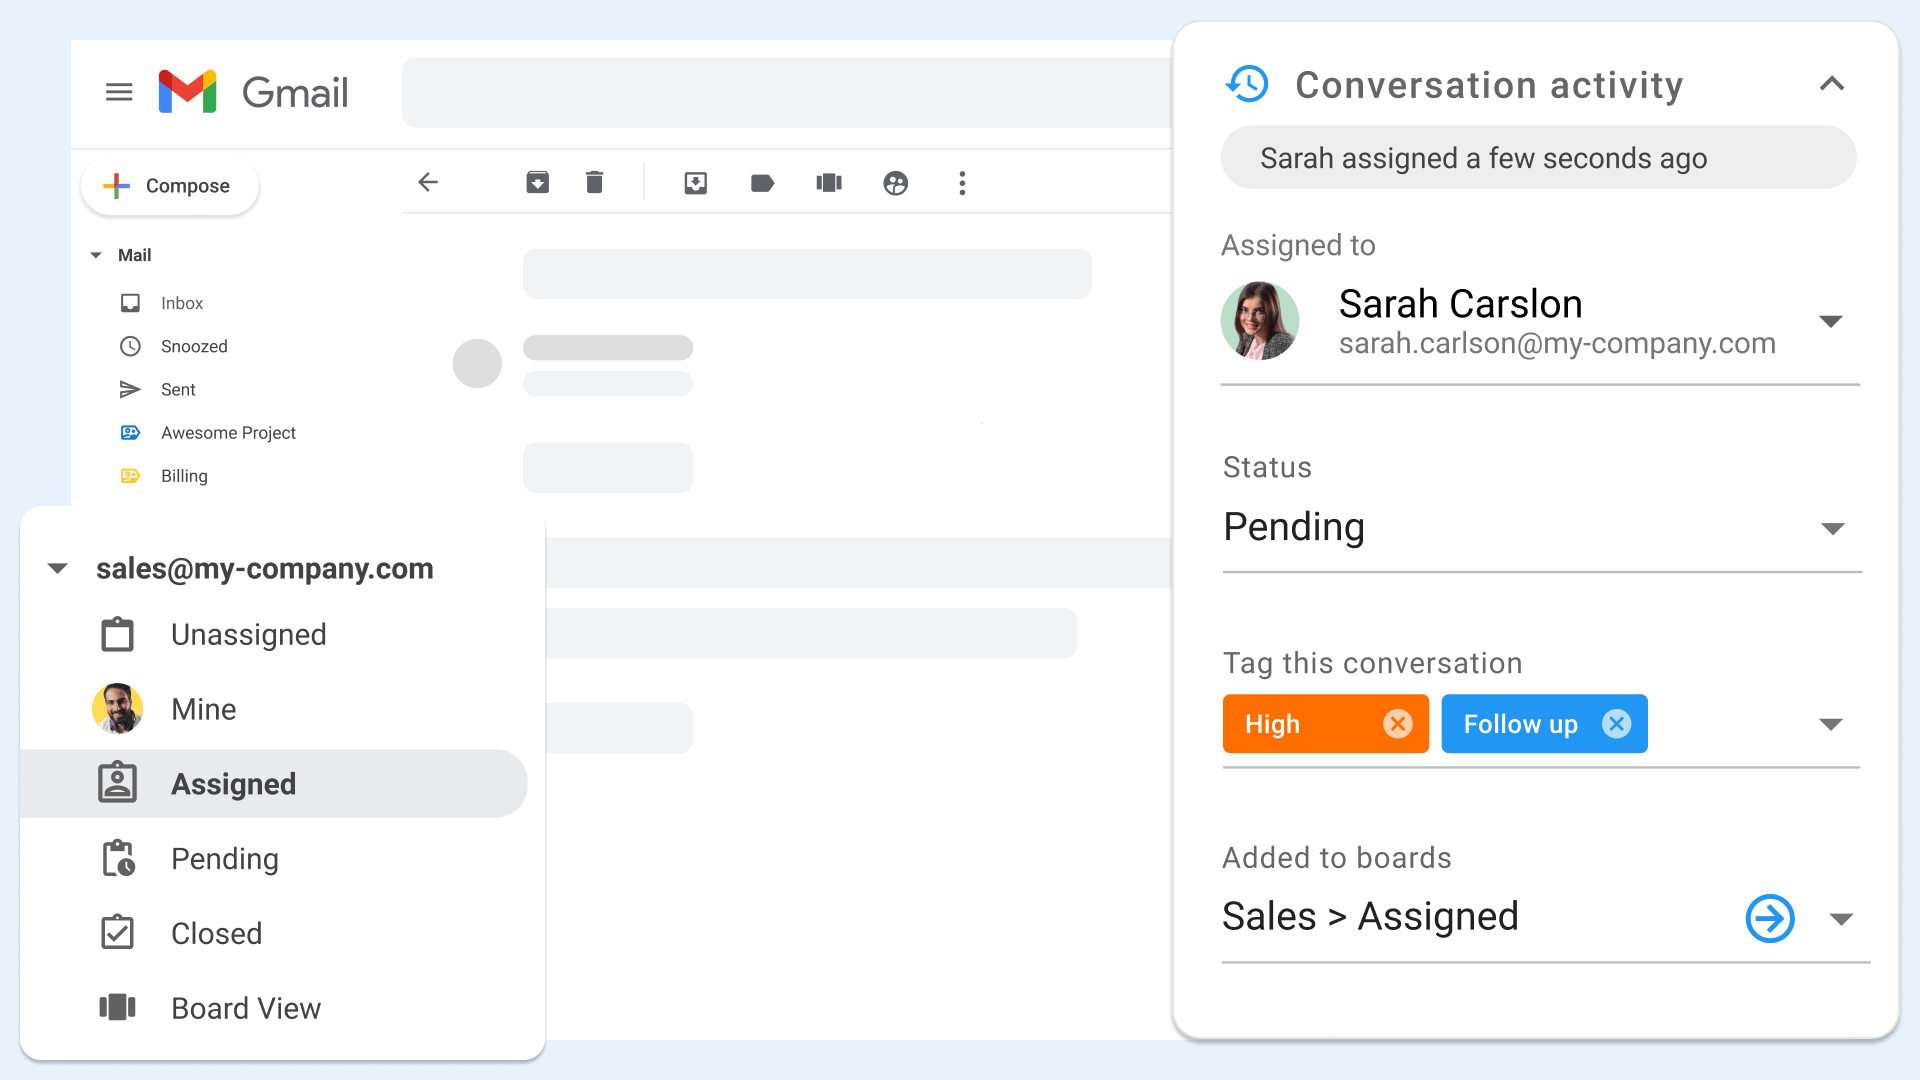Viewport: 1920px width, 1080px height.
Task: Click the More options icon in toolbar
Action: (964, 181)
